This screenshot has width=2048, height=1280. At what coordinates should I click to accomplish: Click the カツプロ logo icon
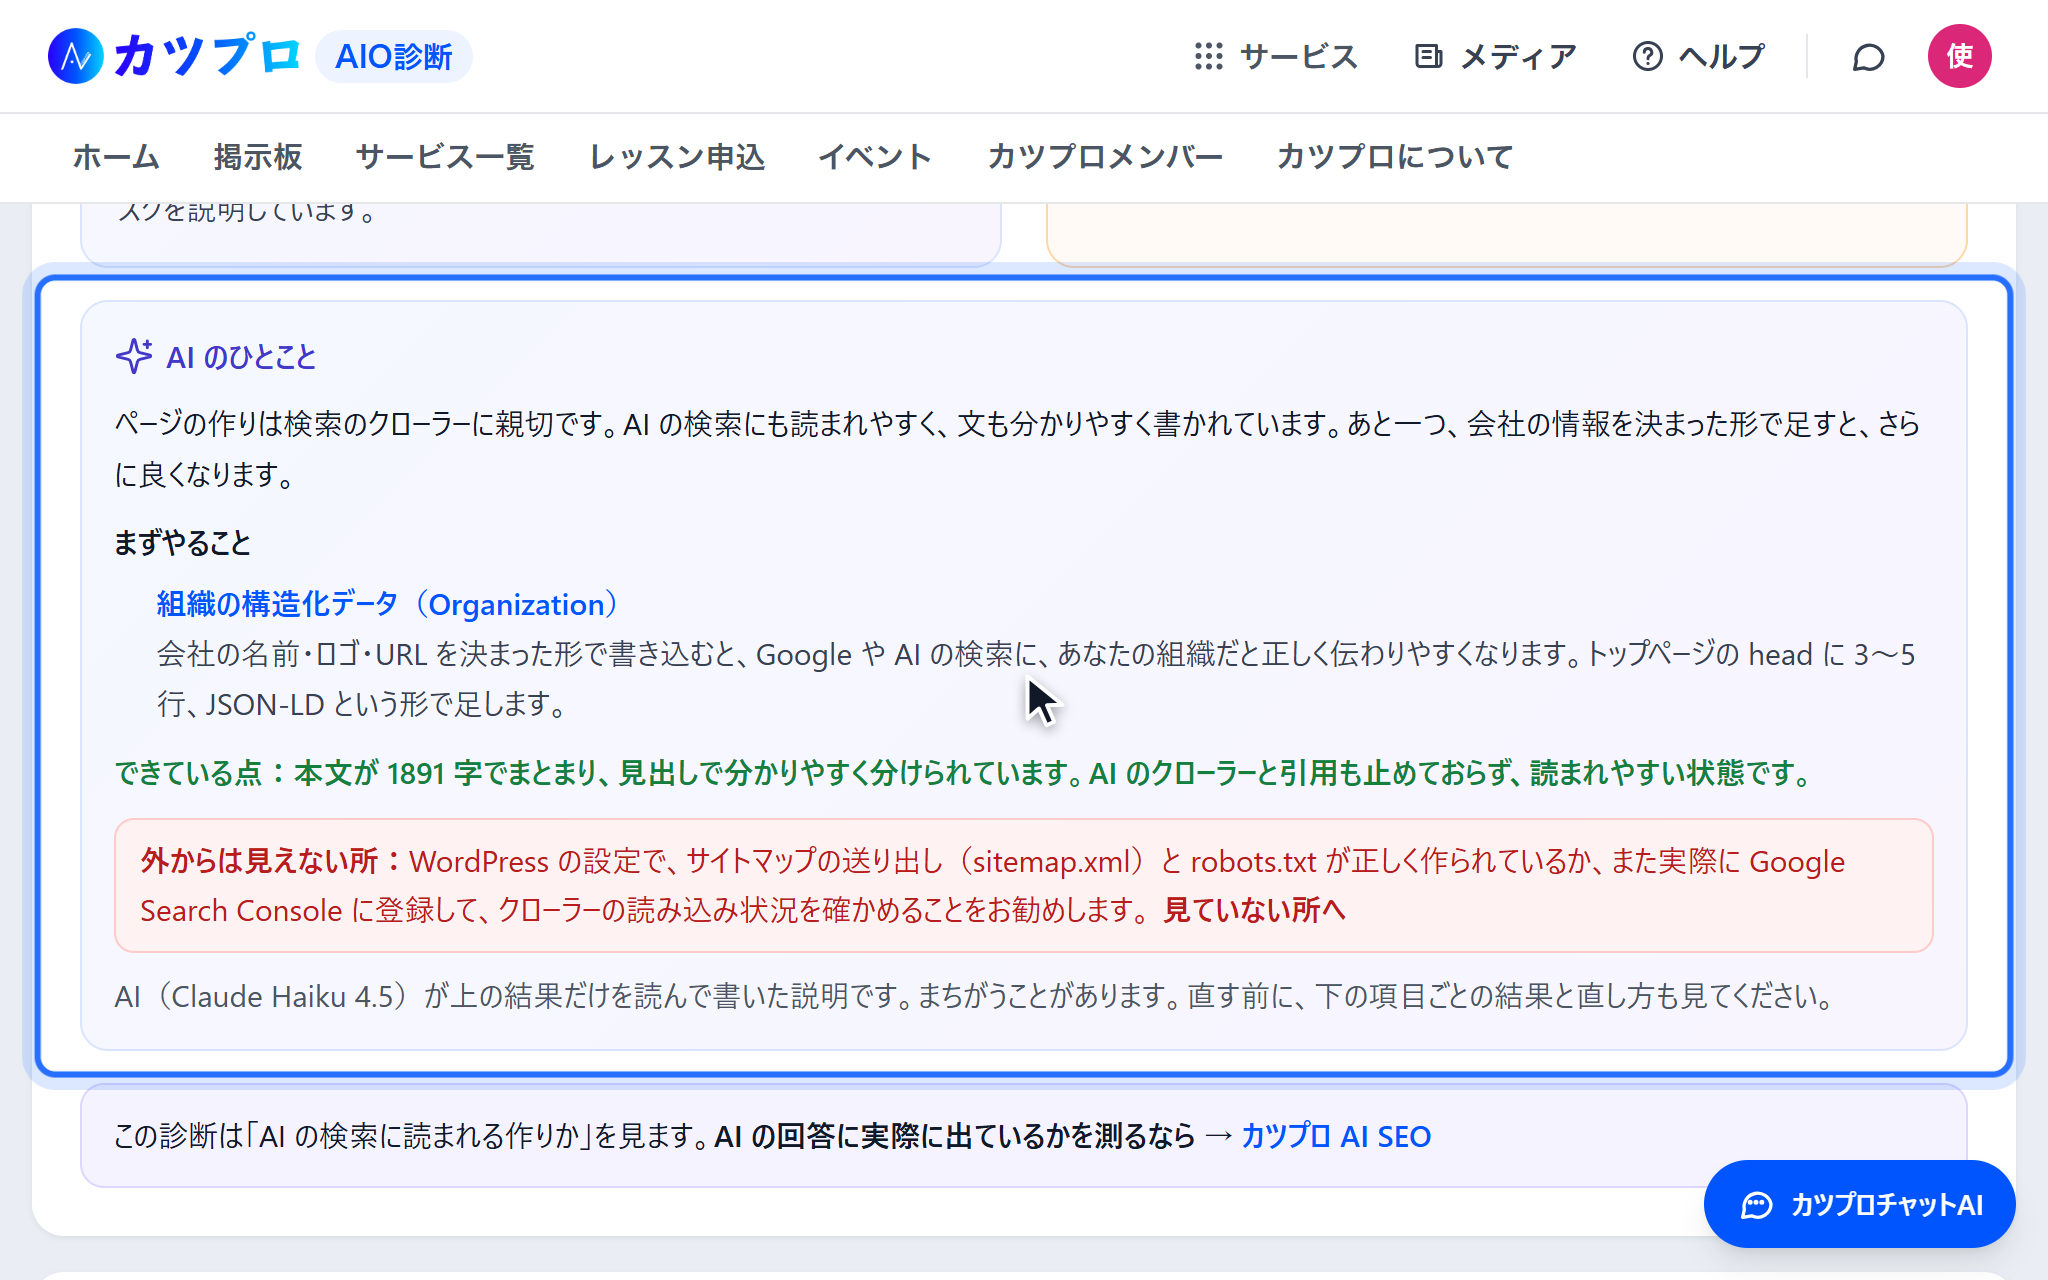point(75,56)
